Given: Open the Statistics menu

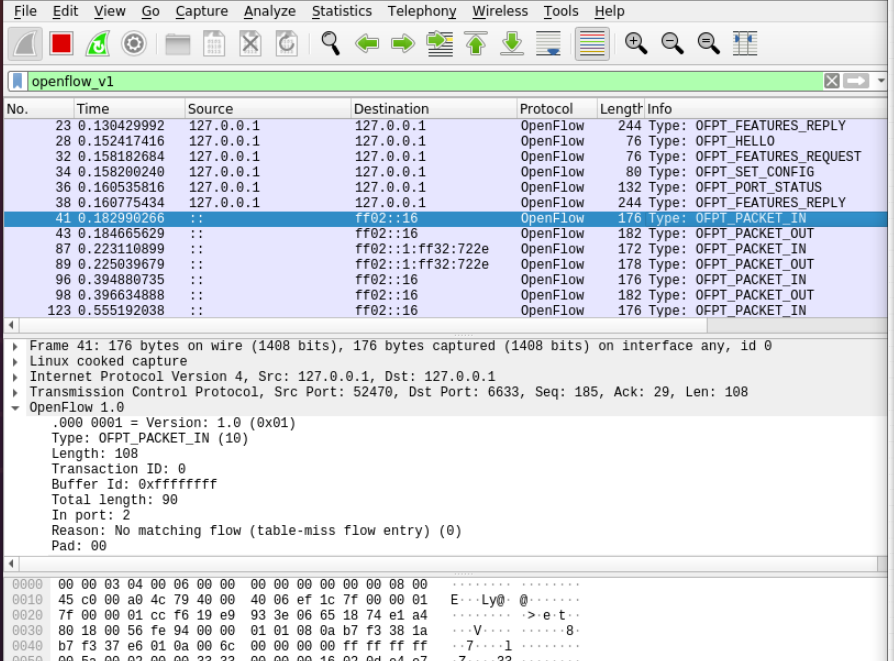Looking at the screenshot, I should pyautogui.click(x=342, y=11).
